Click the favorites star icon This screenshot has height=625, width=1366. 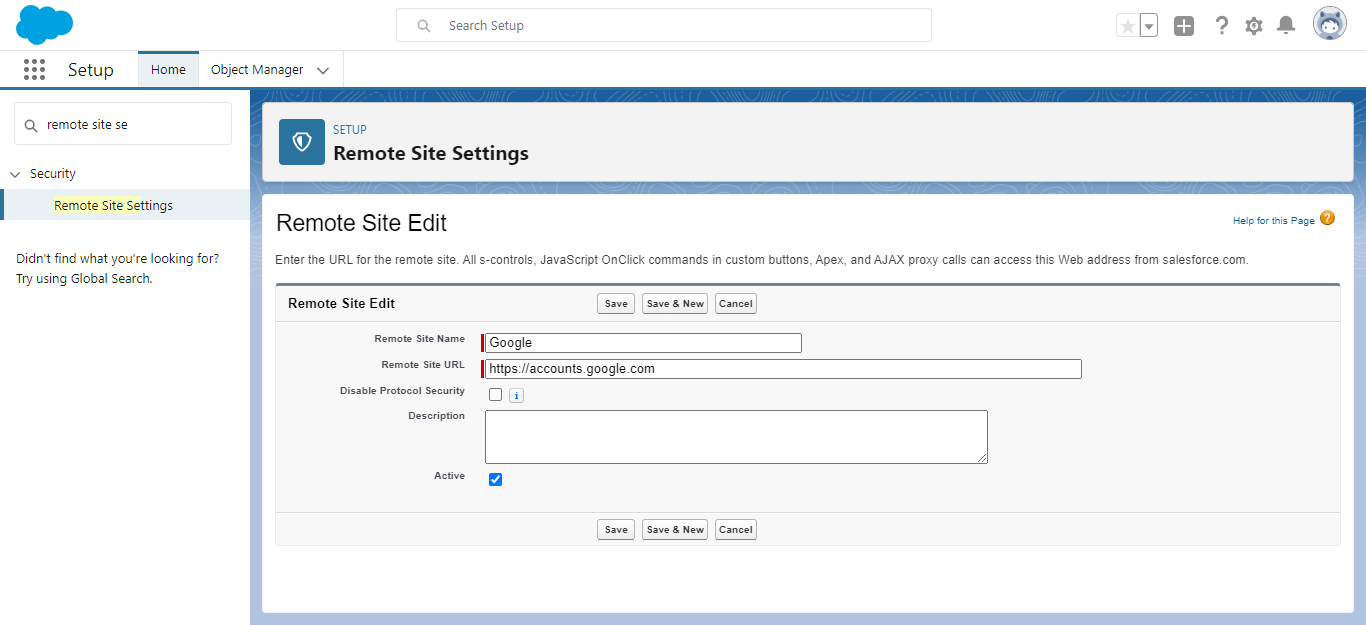tap(1127, 26)
